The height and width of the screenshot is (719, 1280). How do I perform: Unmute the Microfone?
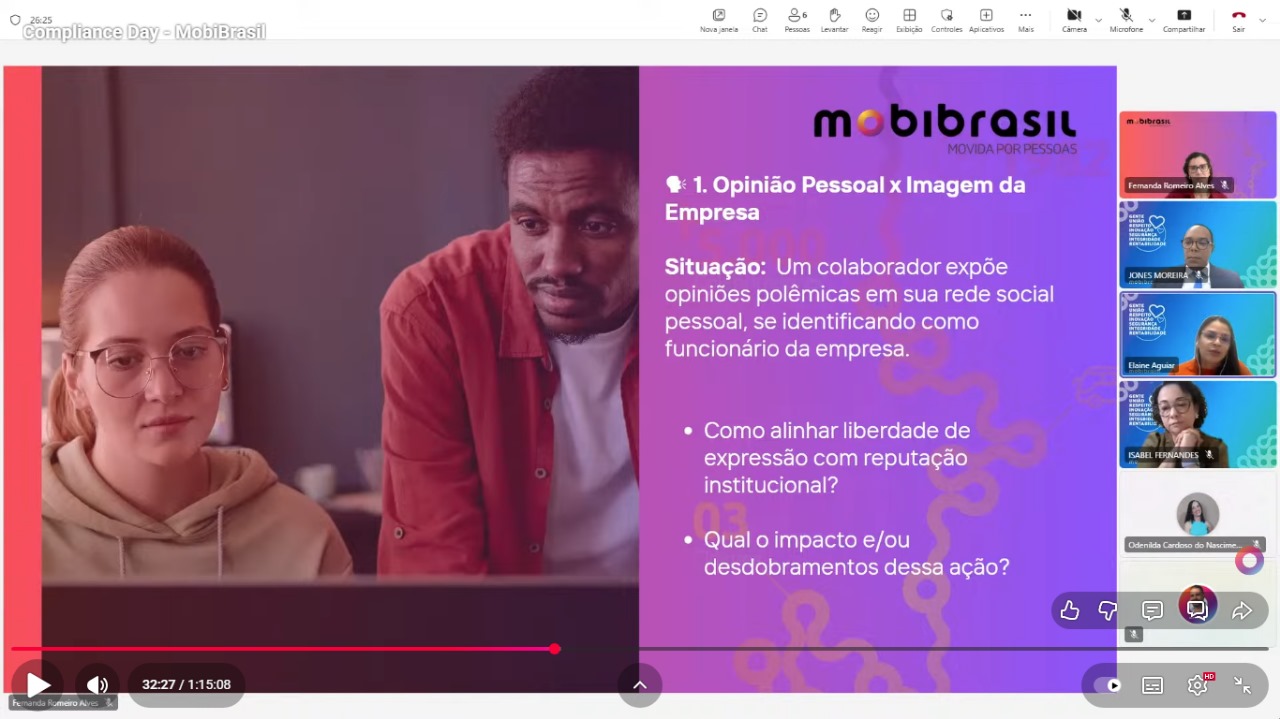(1126, 19)
